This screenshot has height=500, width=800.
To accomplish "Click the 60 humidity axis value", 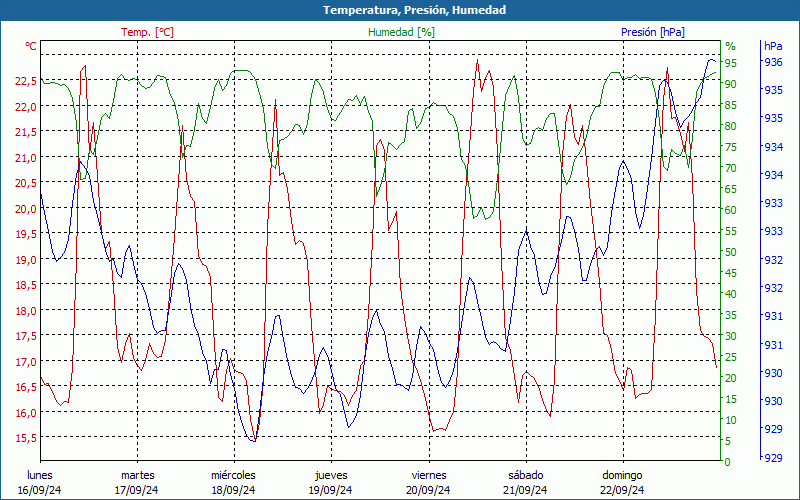I will click(730, 210).
